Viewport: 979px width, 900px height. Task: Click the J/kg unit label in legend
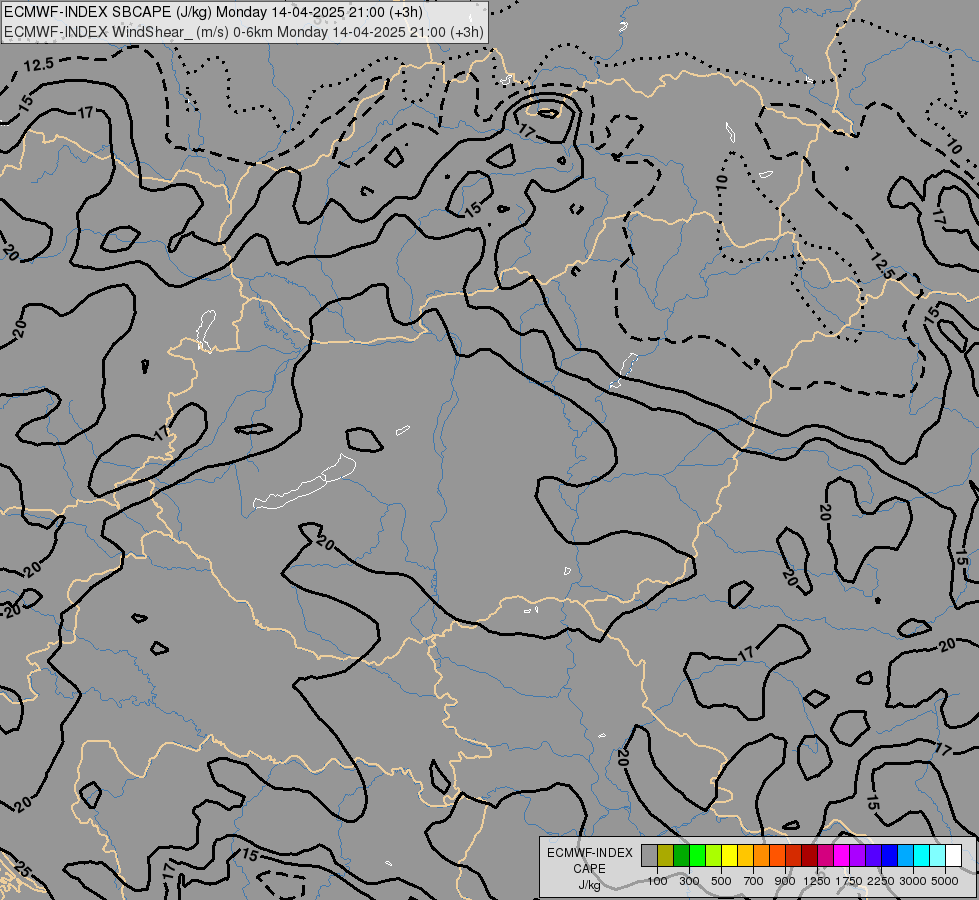click(589, 886)
